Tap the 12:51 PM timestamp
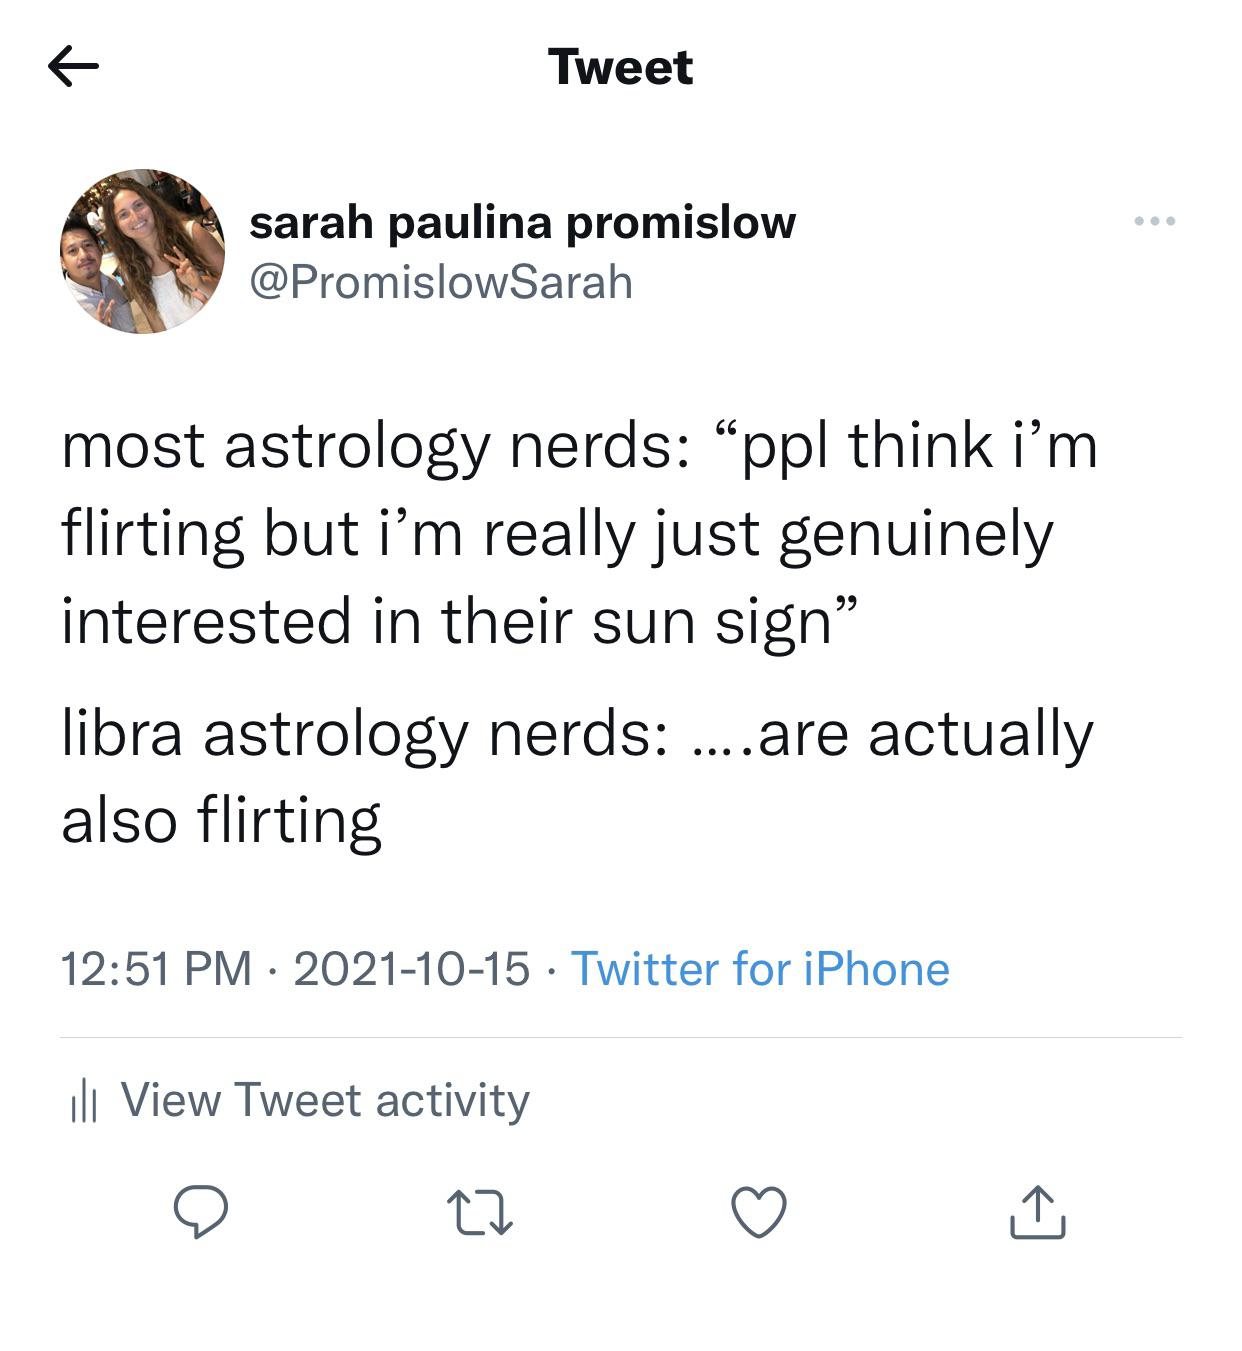1242x1351 pixels. 156,969
